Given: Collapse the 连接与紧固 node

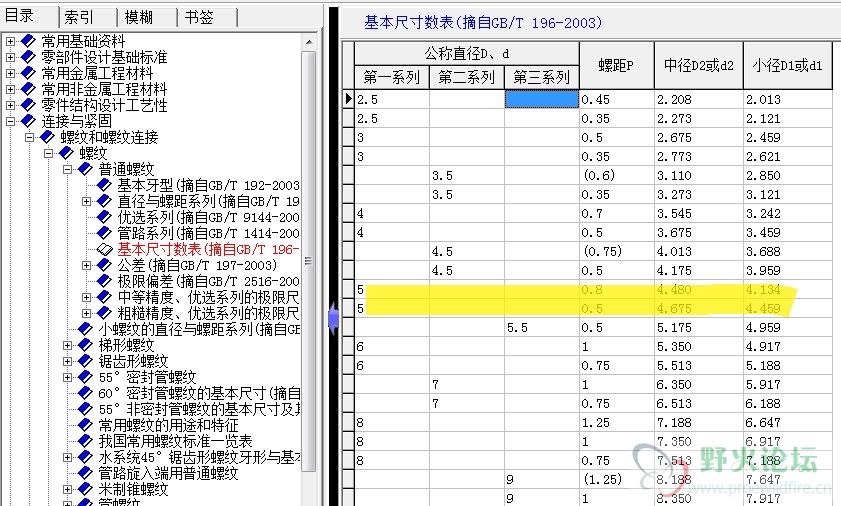Looking at the screenshot, I should click(x=11, y=121).
